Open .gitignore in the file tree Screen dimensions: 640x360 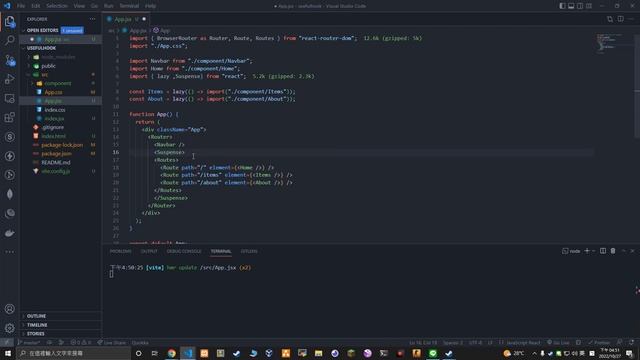tap(53, 127)
